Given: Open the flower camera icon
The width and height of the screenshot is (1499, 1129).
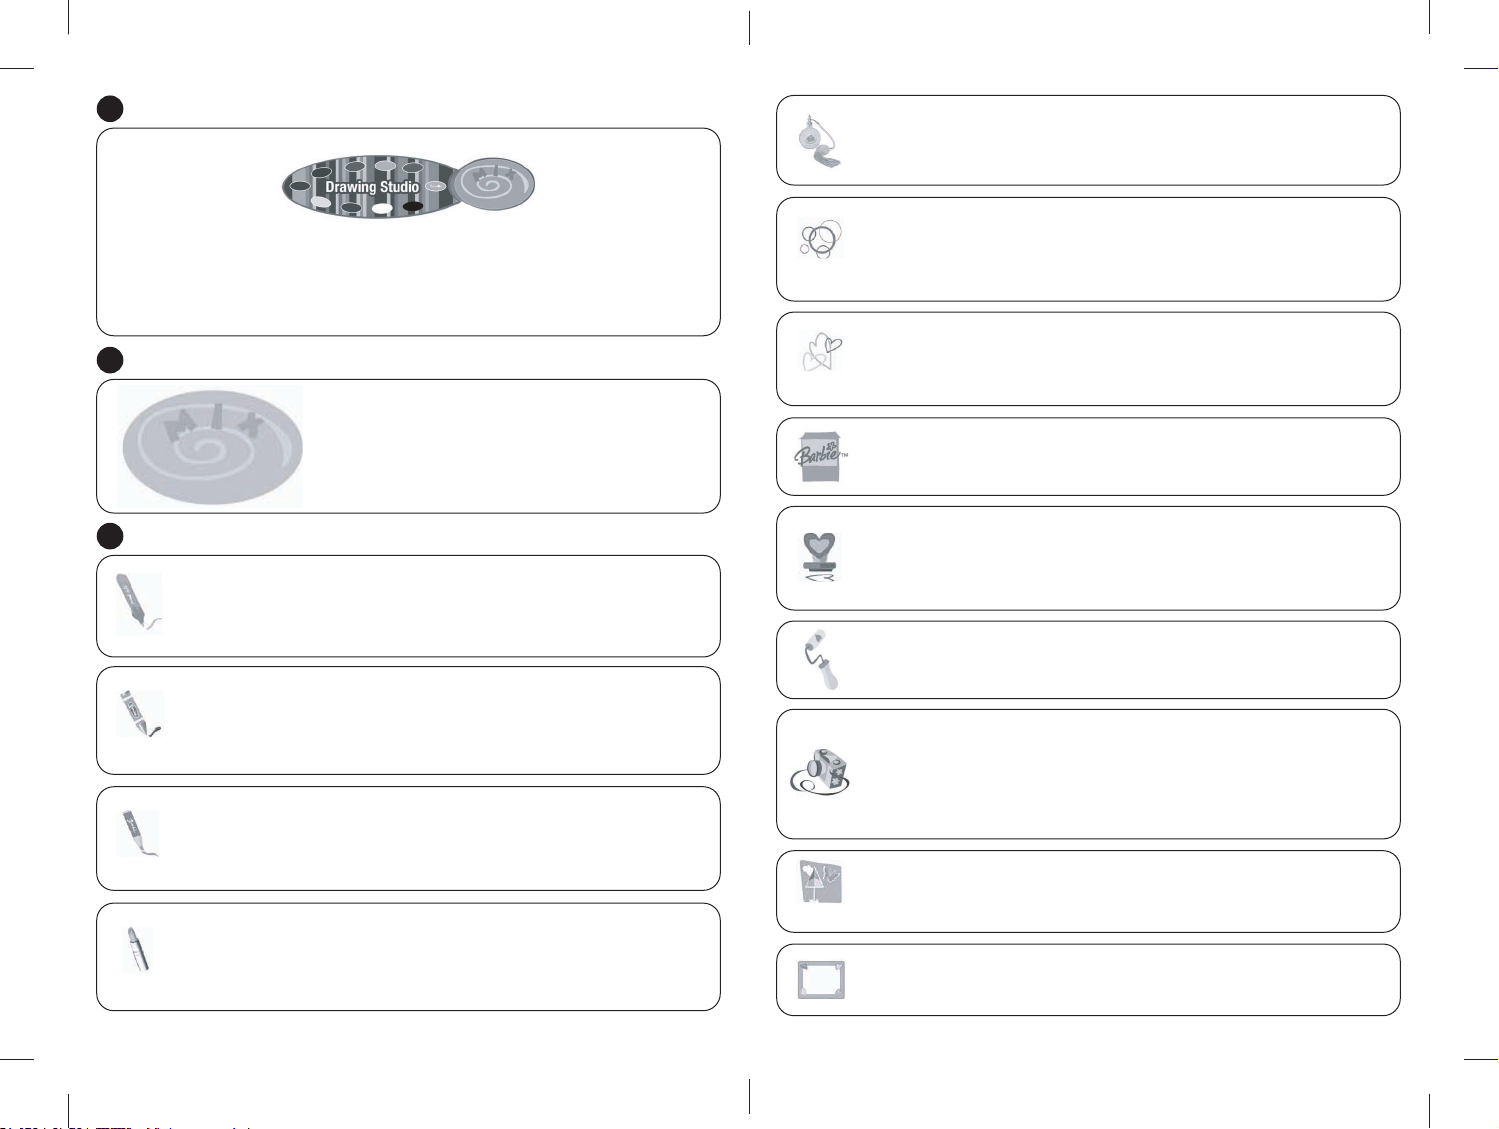Looking at the screenshot, I should coord(820,771).
